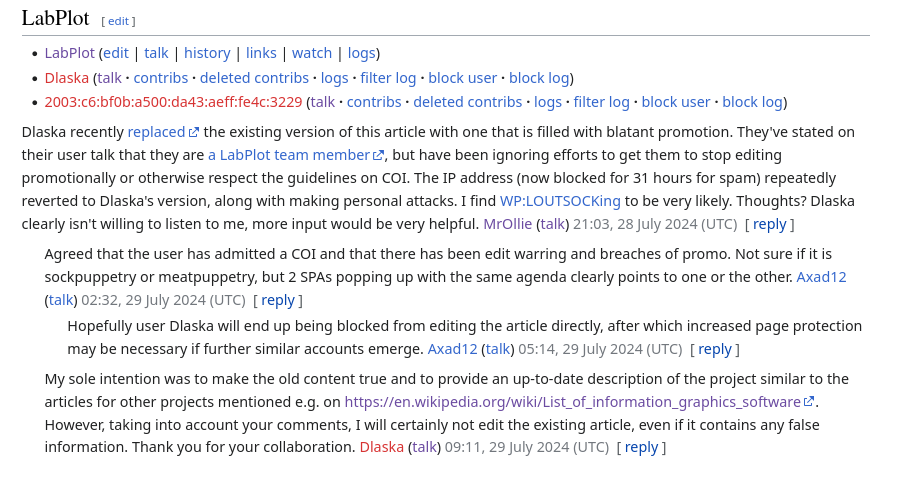
Task: Click the edit link beside LabPlot heading
Action: pos(118,20)
